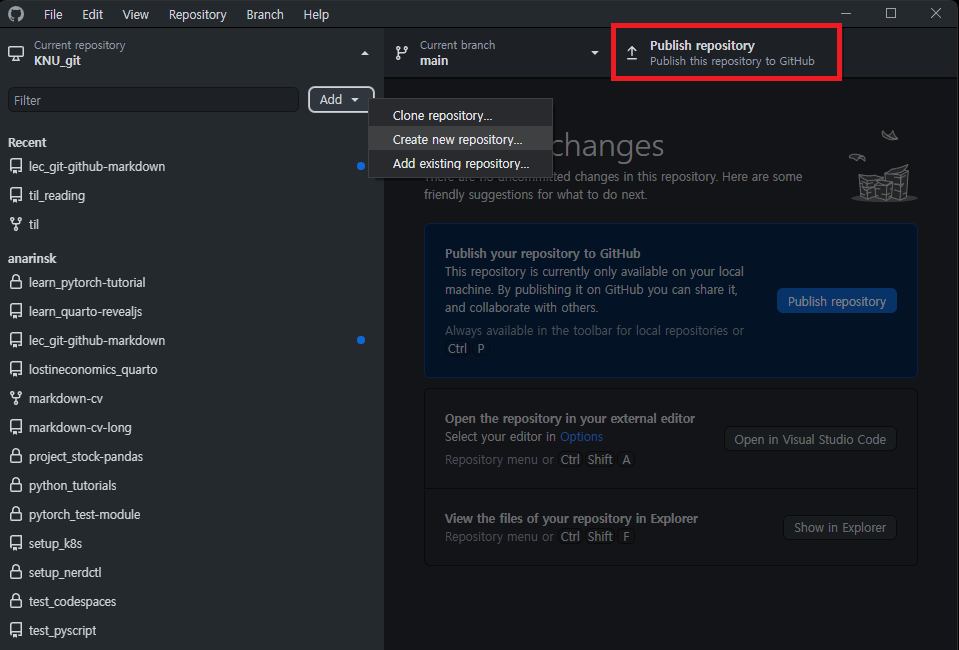959x650 pixels.
Task: Select lostineconomics_quarto repository name
Action: click(93, 369)
